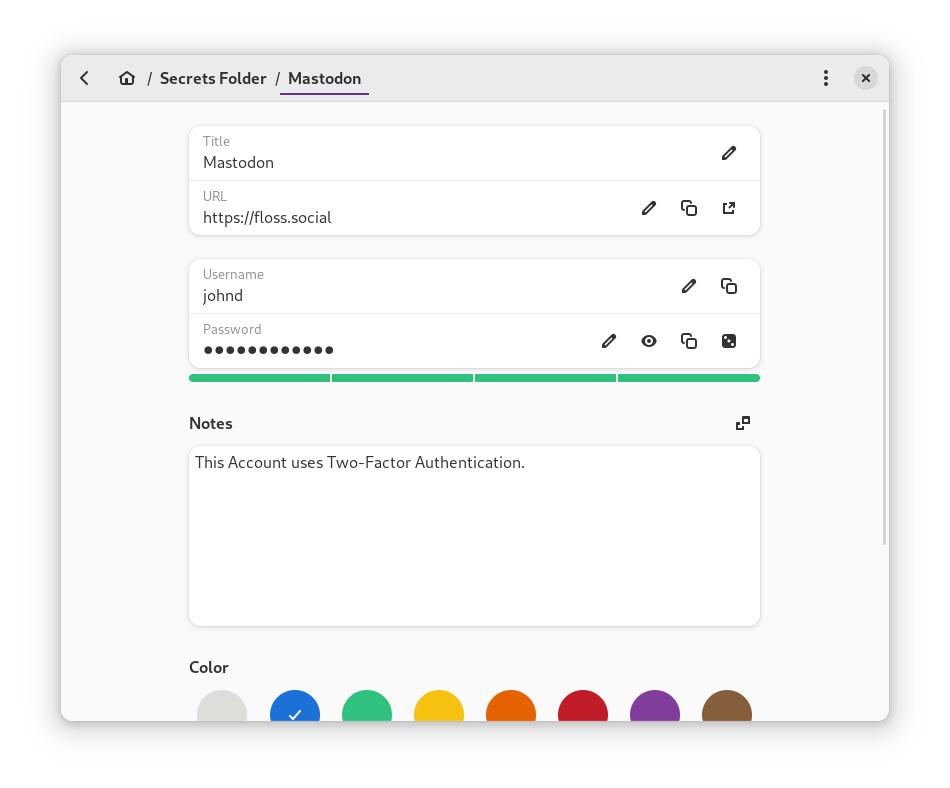
Task: Show the hidden password
Action: pyautogui.click(x=649, y=341)
